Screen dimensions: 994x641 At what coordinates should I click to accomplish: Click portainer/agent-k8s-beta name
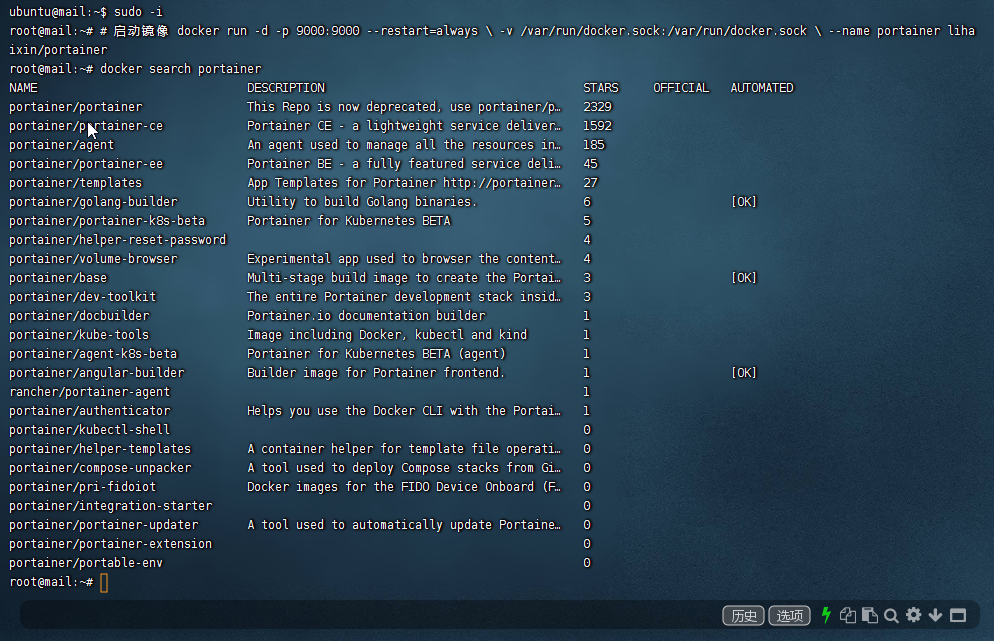pyautogui.click(x=93, y=354)
